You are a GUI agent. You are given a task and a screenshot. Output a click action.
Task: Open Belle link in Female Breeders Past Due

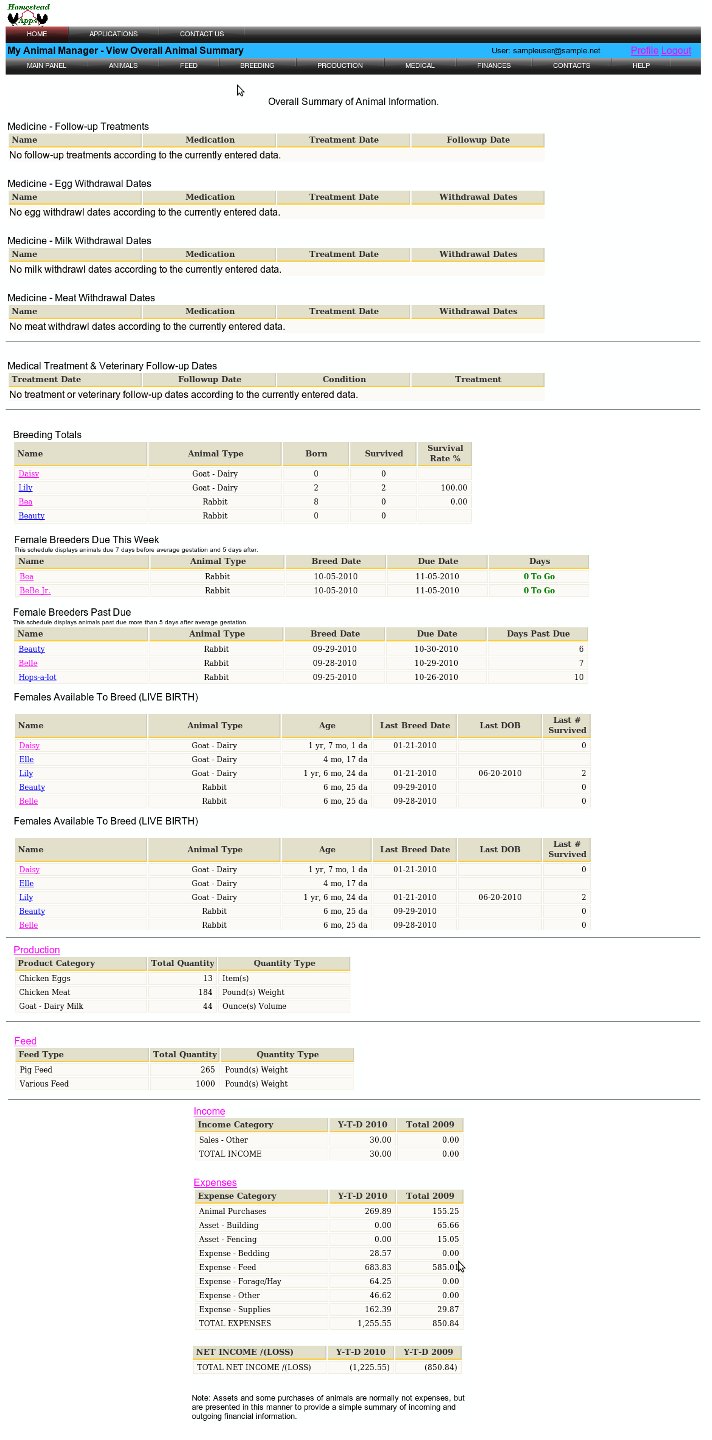28,663
